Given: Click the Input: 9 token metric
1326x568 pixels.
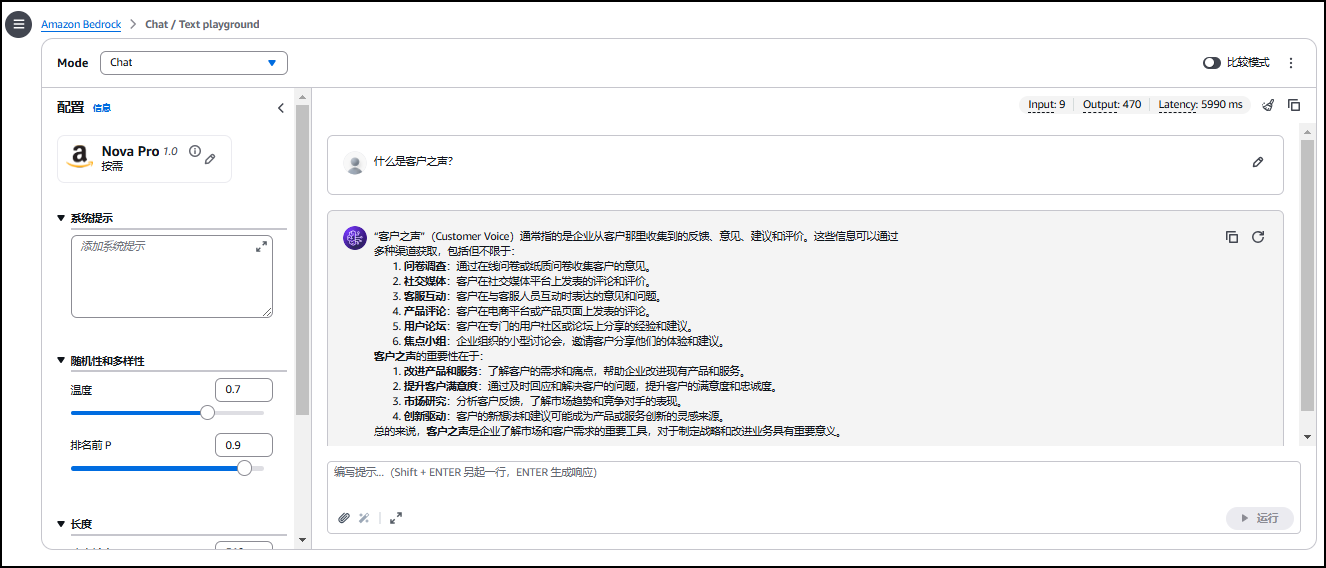Looking at the screenshot, I should coord(1047,105).
